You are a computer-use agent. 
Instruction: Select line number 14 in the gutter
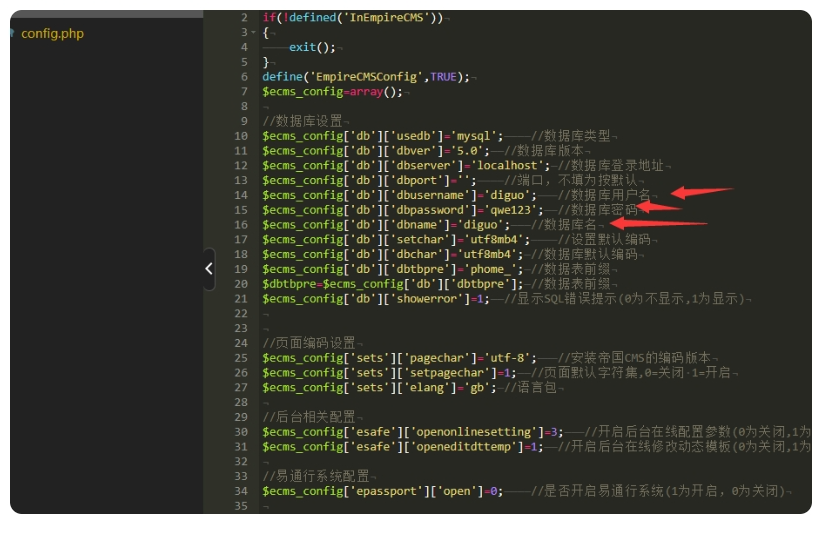241,195
